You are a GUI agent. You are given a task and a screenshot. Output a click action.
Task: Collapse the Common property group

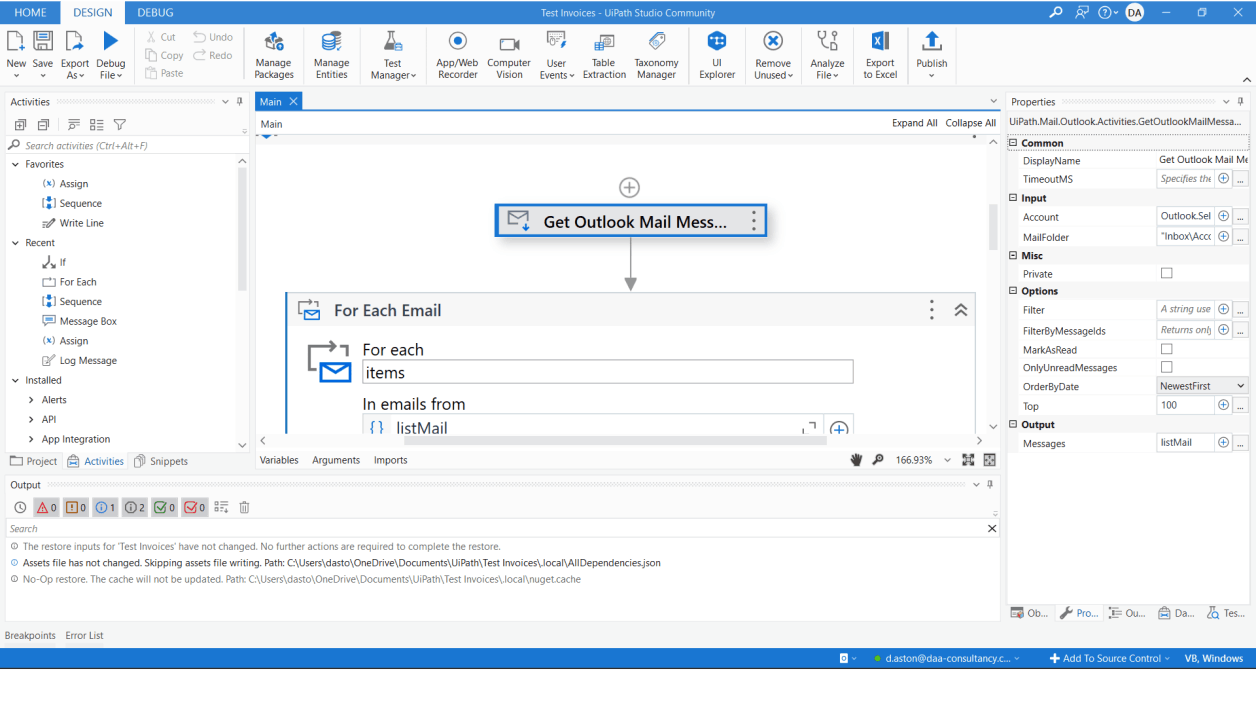pos(1013,143)
